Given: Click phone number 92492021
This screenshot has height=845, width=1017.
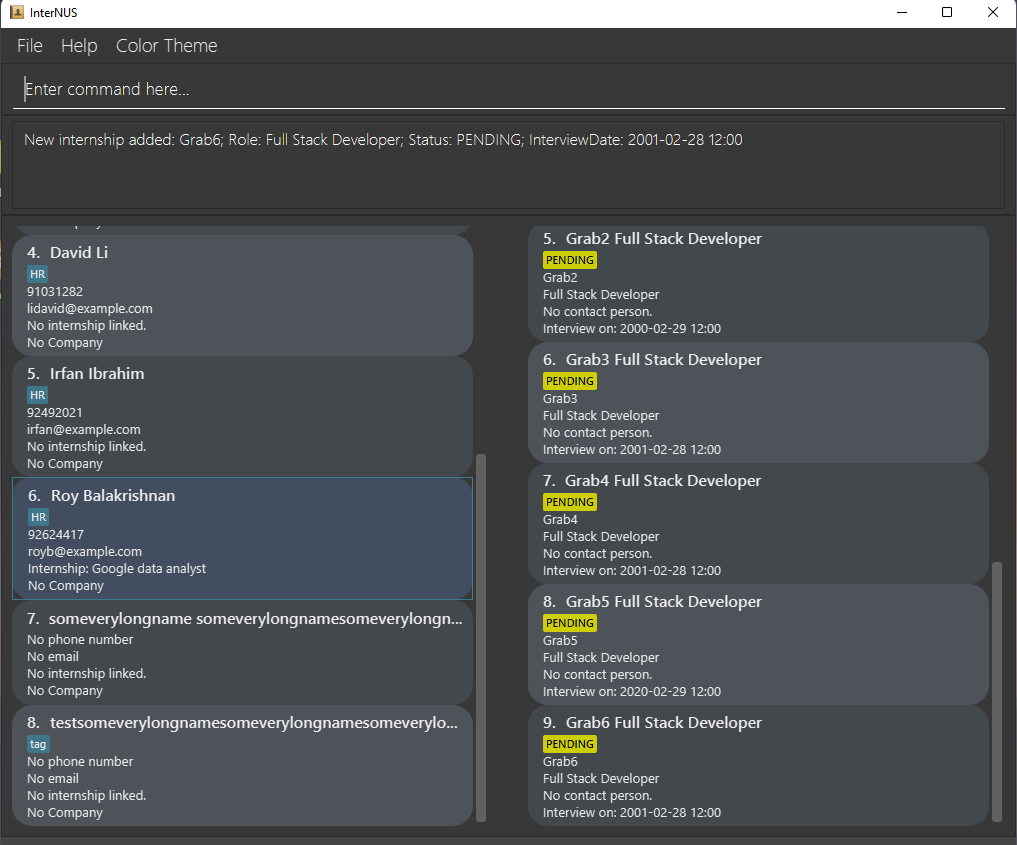Looking at the screenshot, I should pyautogui.click(x=55, y=412).
